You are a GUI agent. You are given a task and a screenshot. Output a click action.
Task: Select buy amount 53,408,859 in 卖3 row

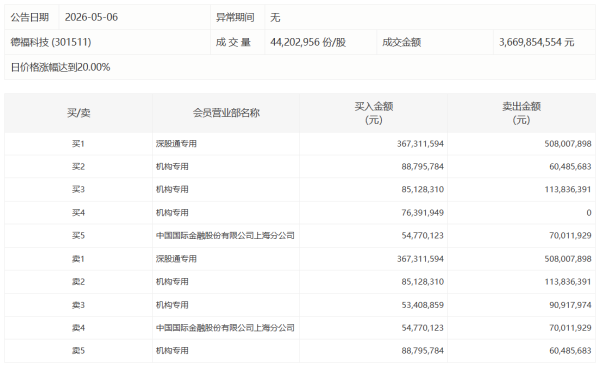(x=422, y=305)
